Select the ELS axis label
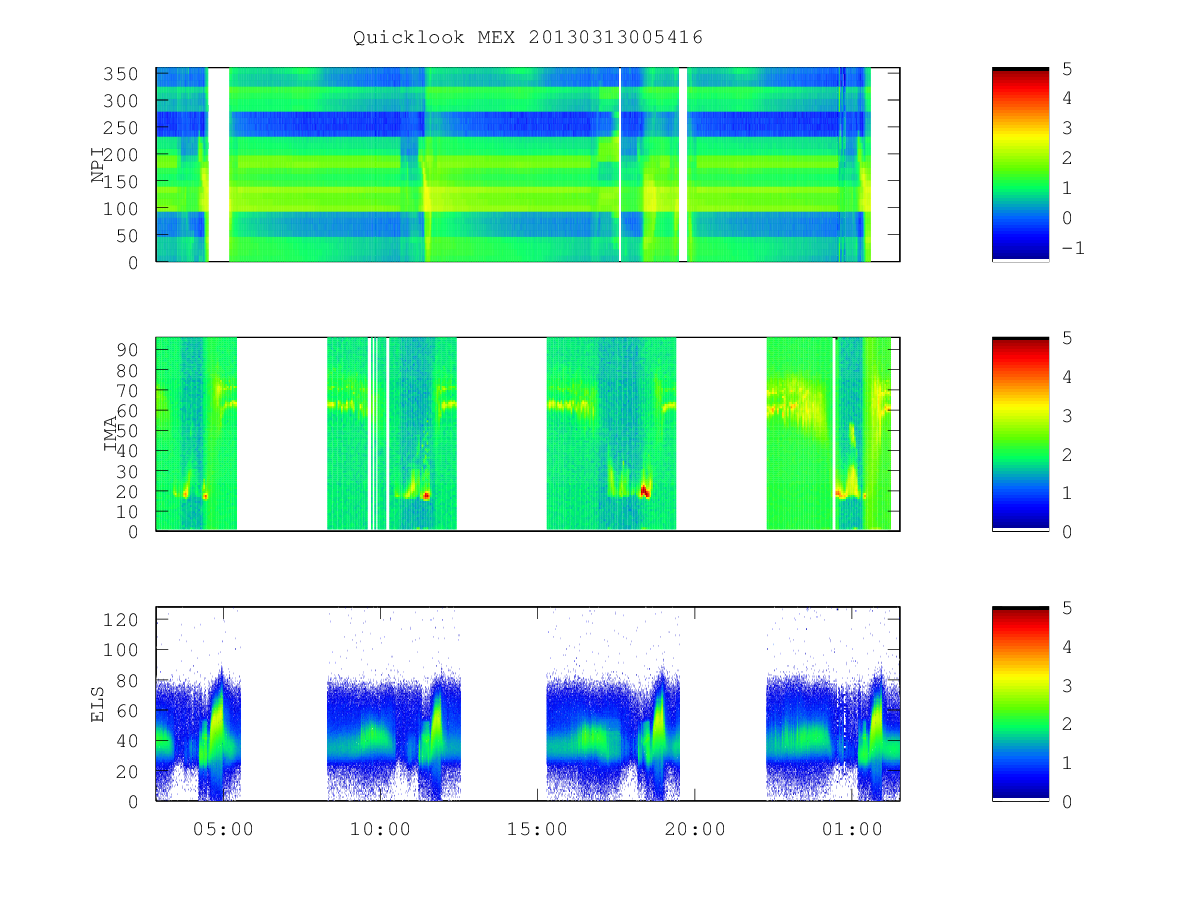This screenshot has width=1200, height=900. [x=98, y=703]
